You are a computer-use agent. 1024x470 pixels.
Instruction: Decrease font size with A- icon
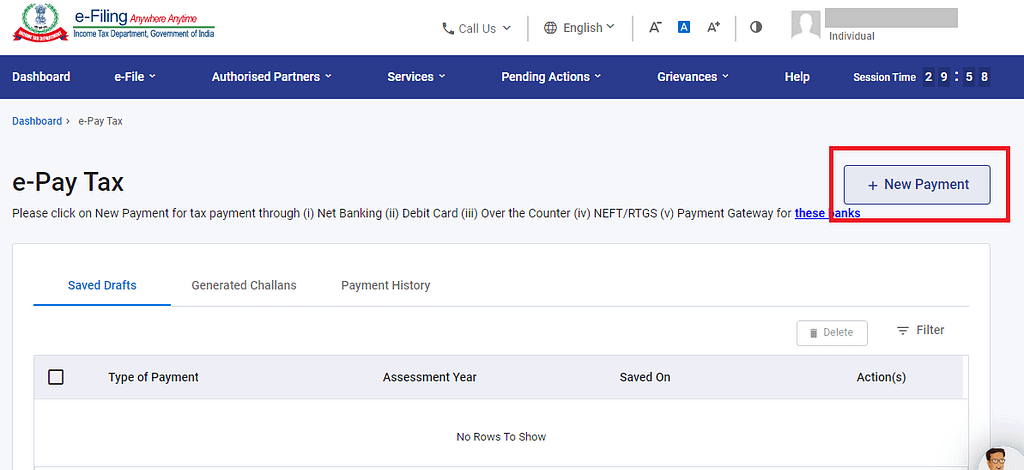pyautogui.click(x=655, y=27)
